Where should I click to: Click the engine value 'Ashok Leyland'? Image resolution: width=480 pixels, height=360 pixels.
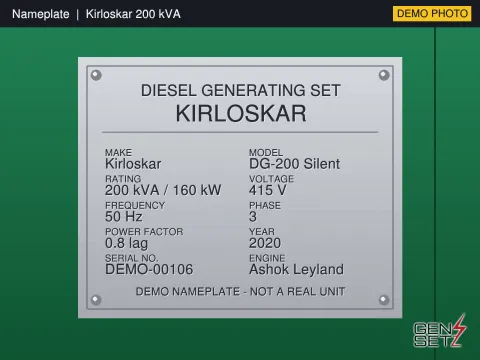[x=296, y=270]
